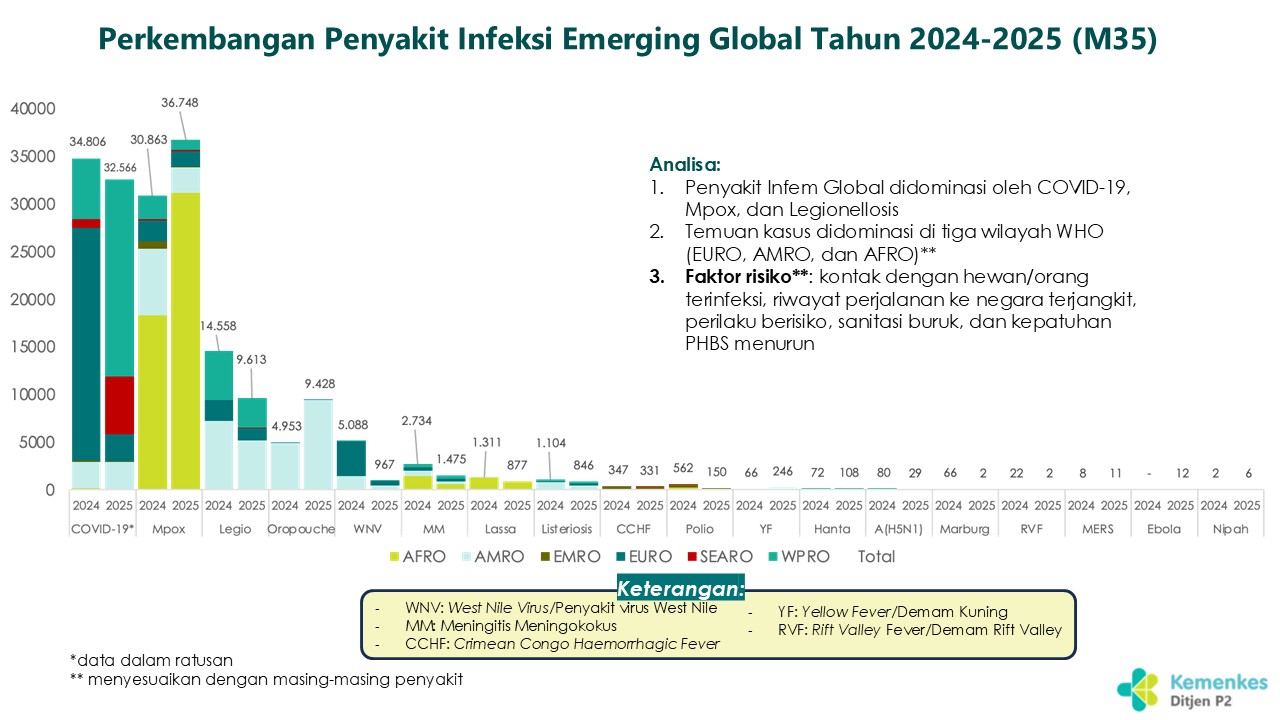
Task: Click the Keterangan heading label
Action: tap(680, 587)
